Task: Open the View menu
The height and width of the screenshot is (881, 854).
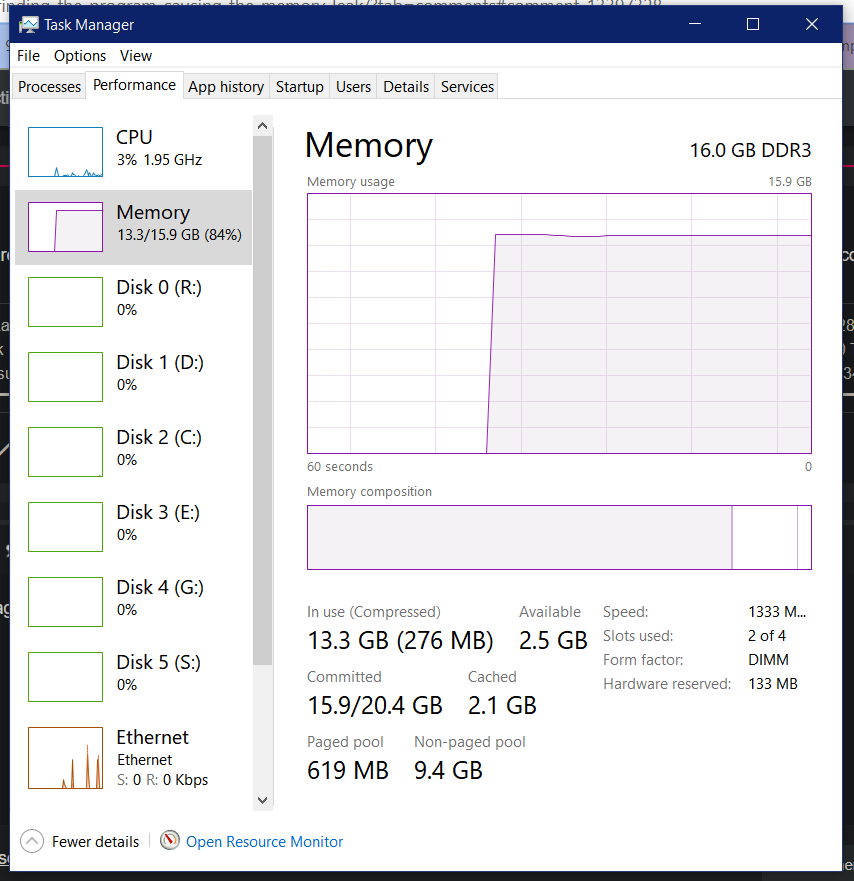Action: point(136,56)
